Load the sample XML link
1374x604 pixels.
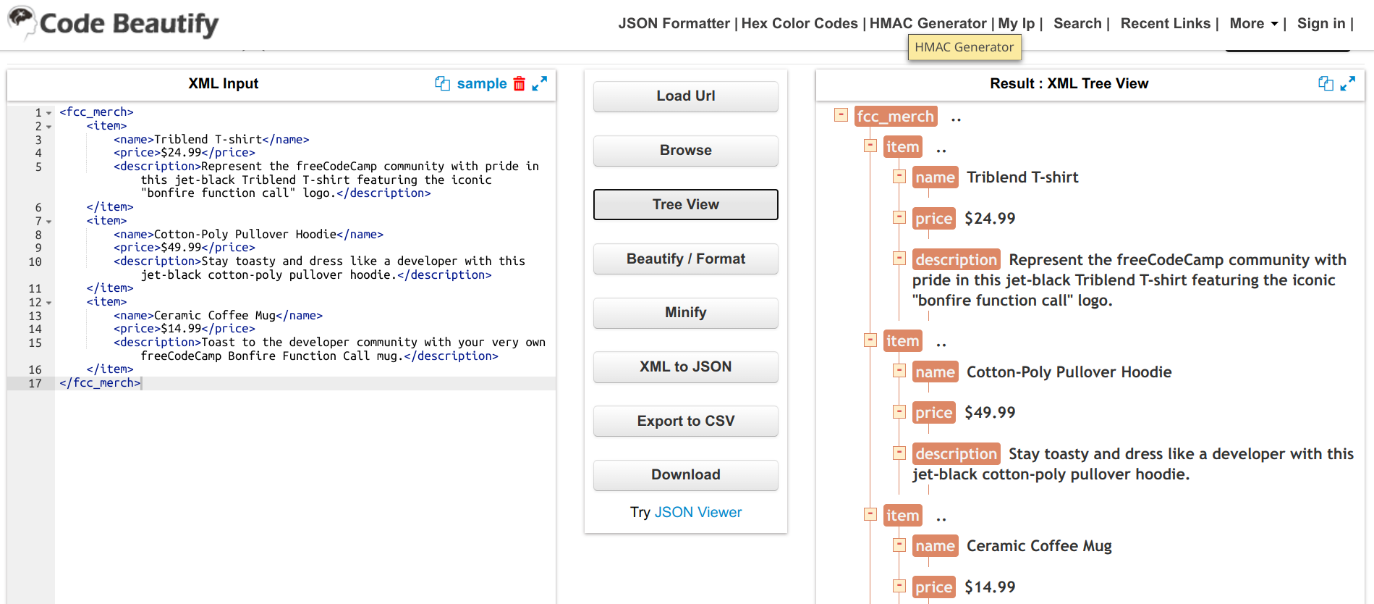(x=482, y=84)
